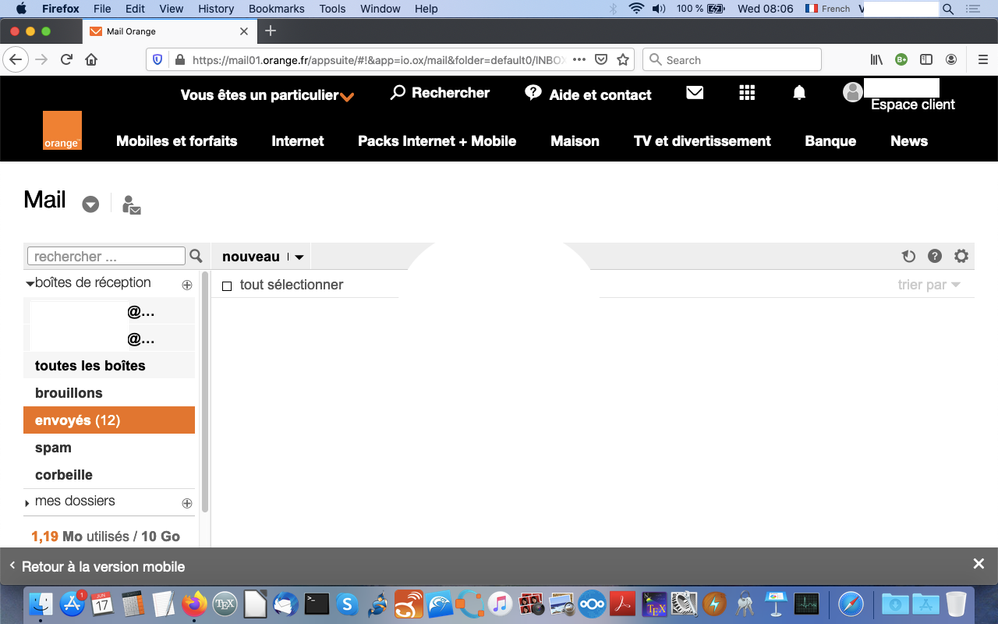Image resolution: width=998 pixels, height=624 pixels.
Task: Click the envelope icon in the Orange header
Action: [x=694, y=93]
